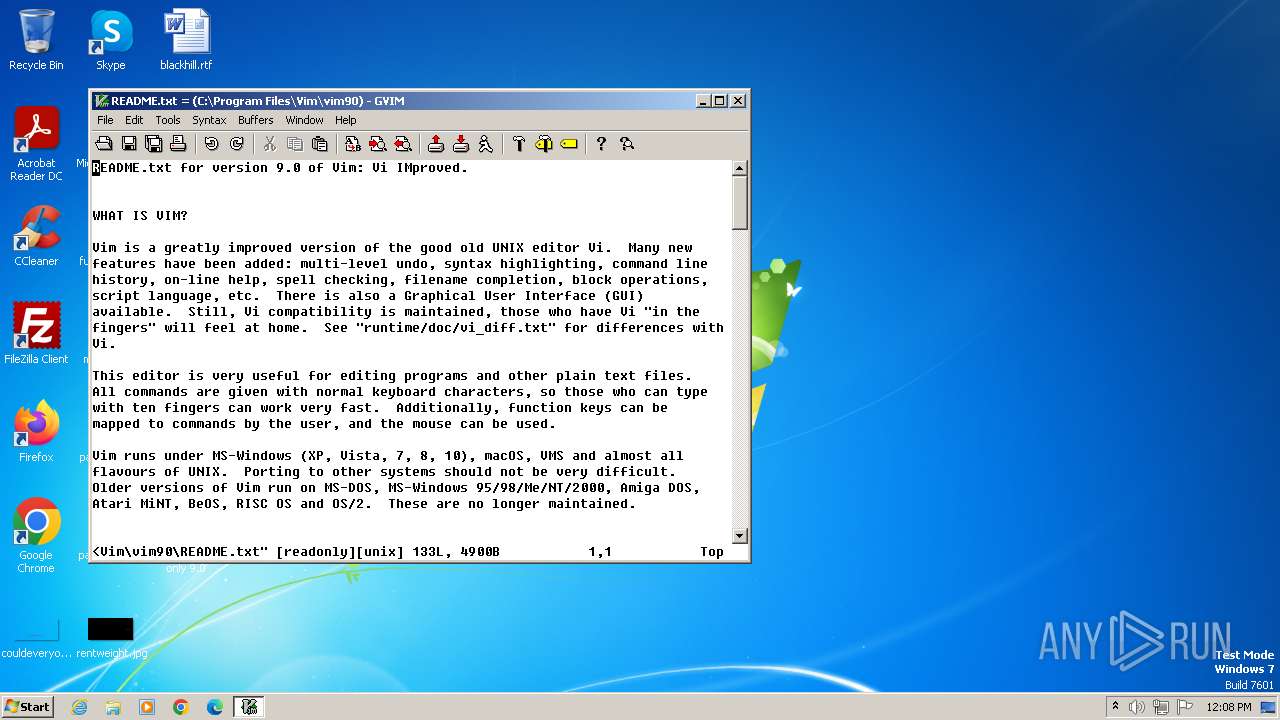This screenshot has height=720, width=1280.
Task: Click the Help question mark toolbar icon
Action: [x=601, y=144]
